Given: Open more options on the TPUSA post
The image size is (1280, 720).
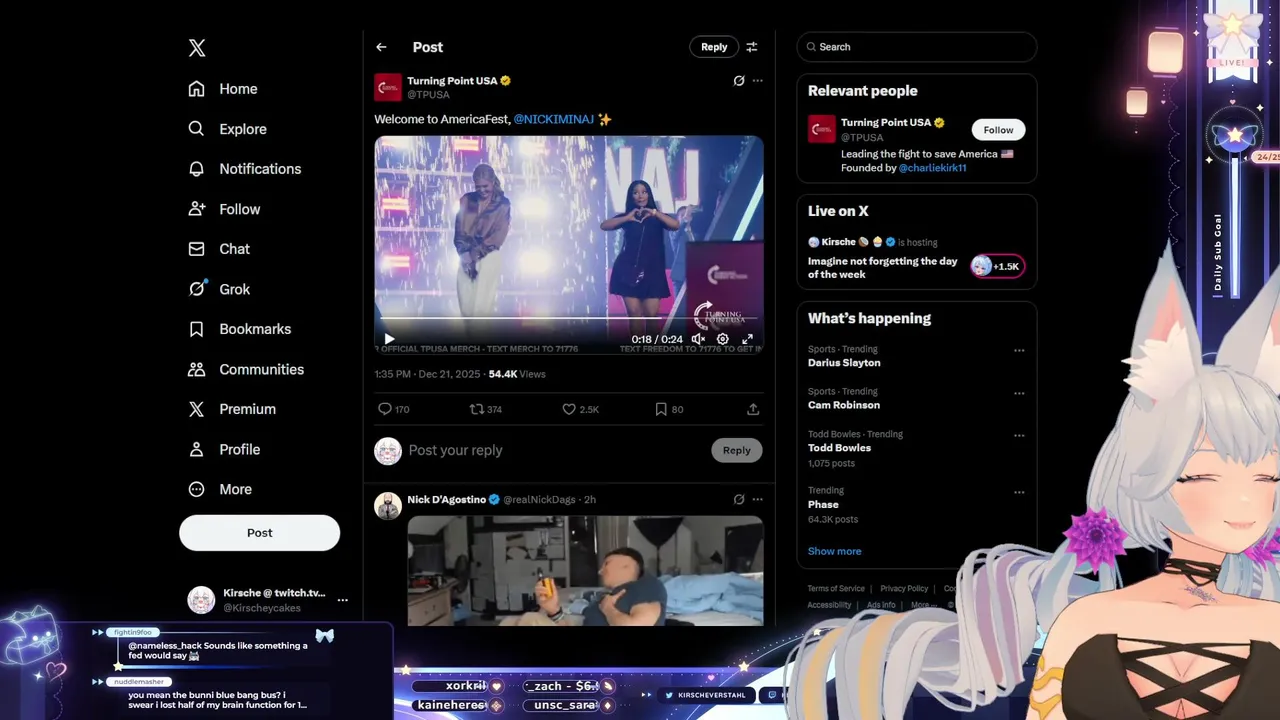Looking at the screenshot, I should 757,81.
